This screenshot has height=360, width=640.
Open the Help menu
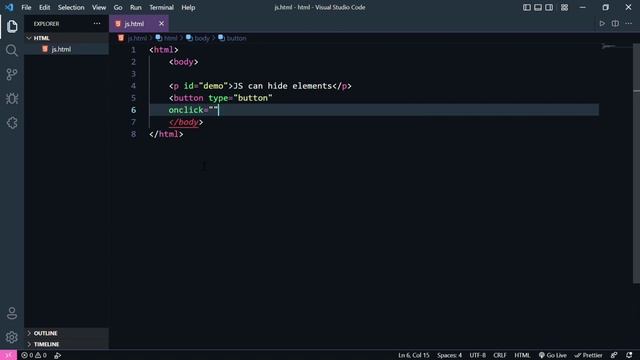[188, 7]
